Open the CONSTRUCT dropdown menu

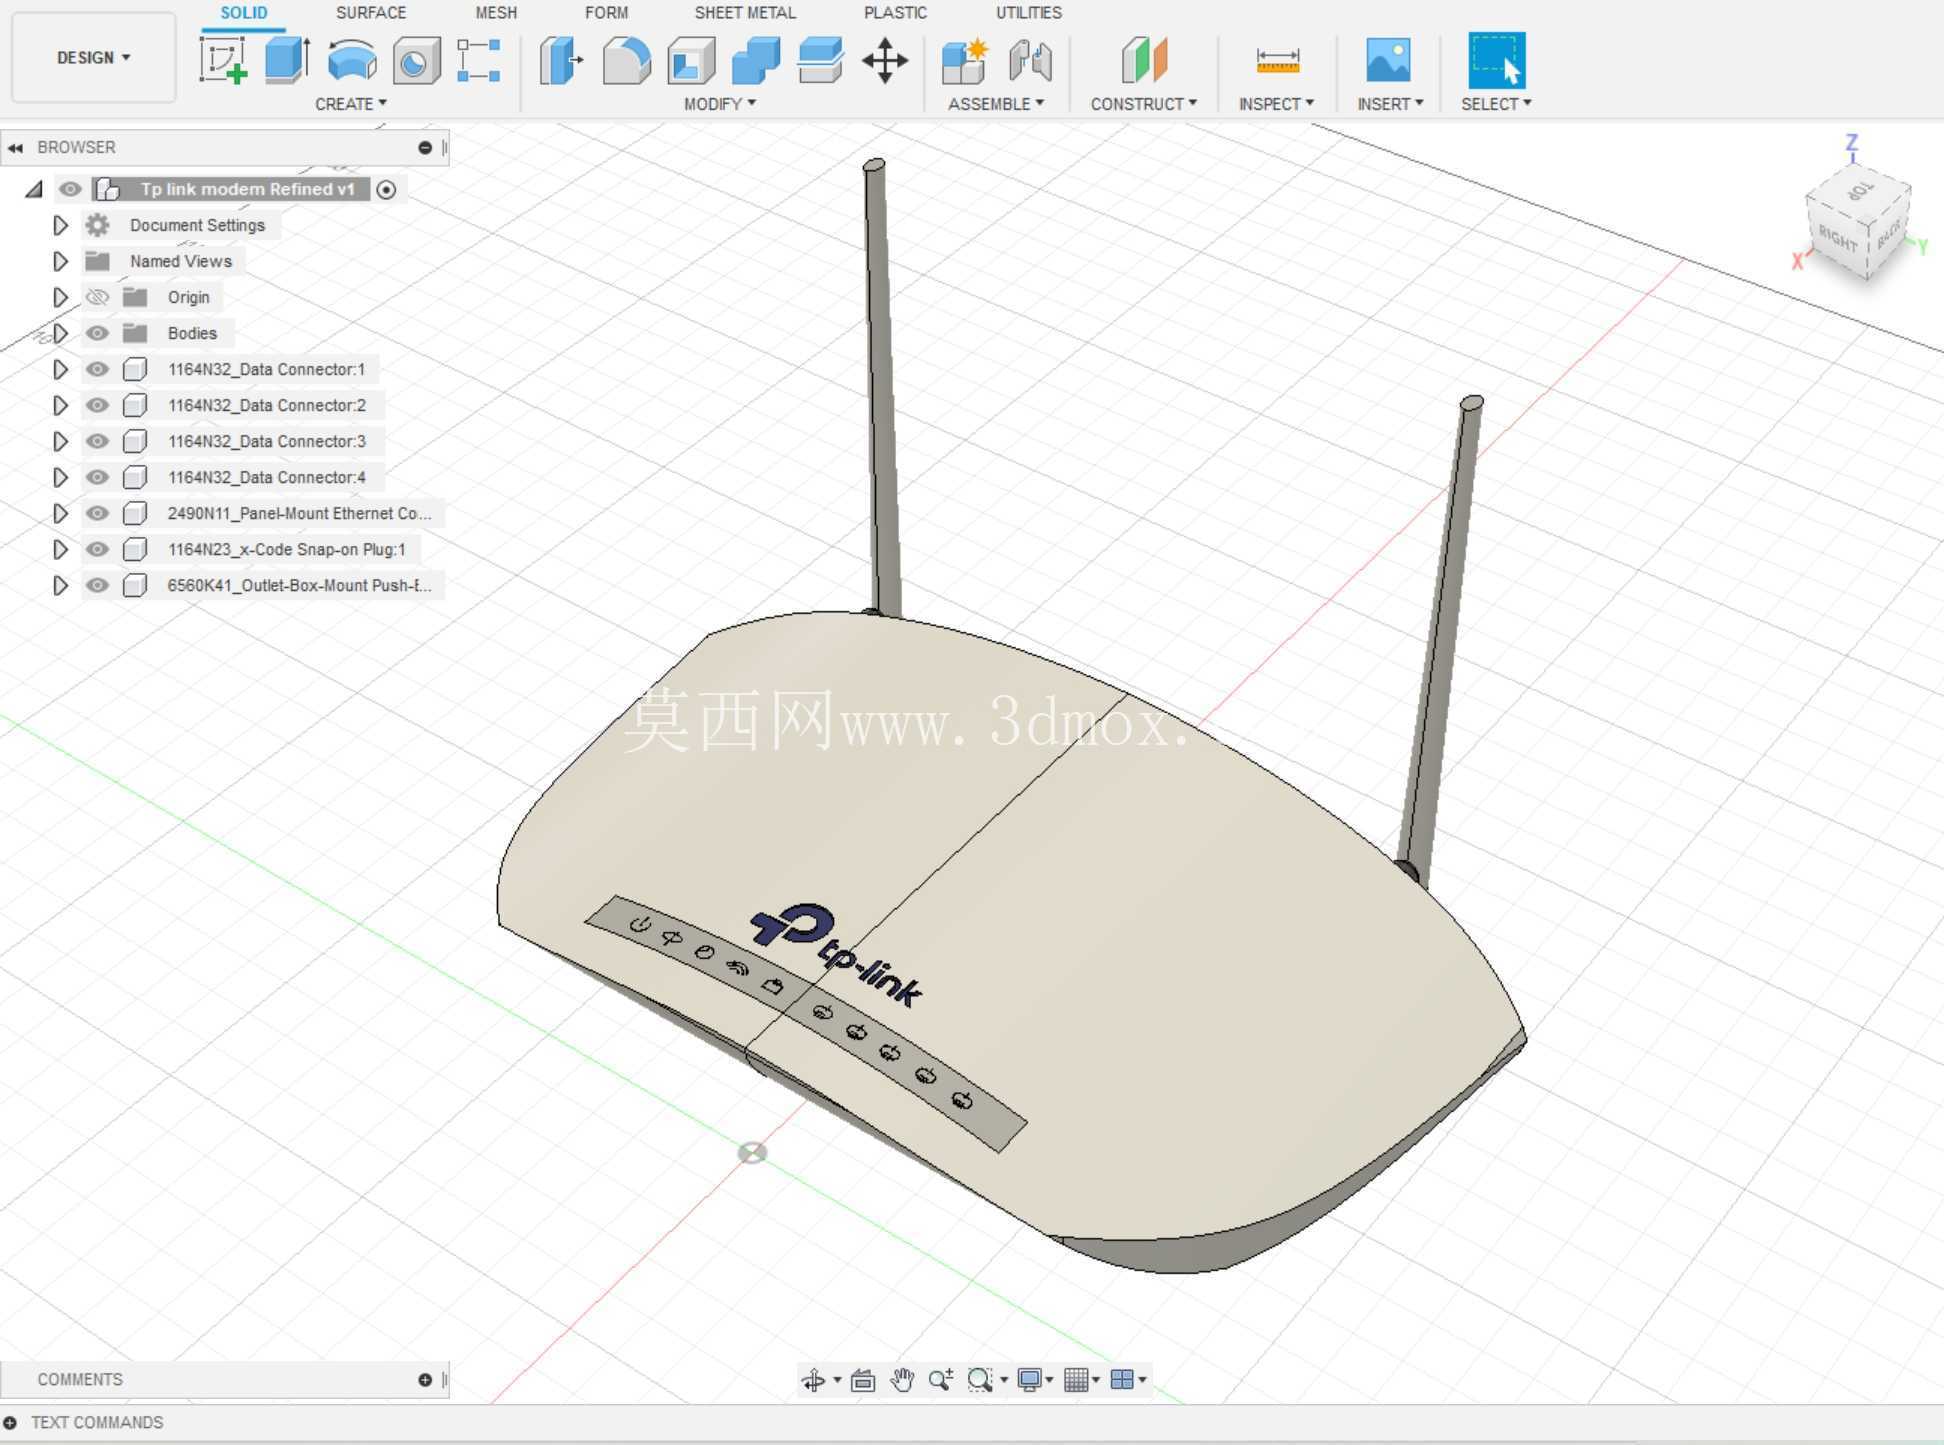[1143, 104]
